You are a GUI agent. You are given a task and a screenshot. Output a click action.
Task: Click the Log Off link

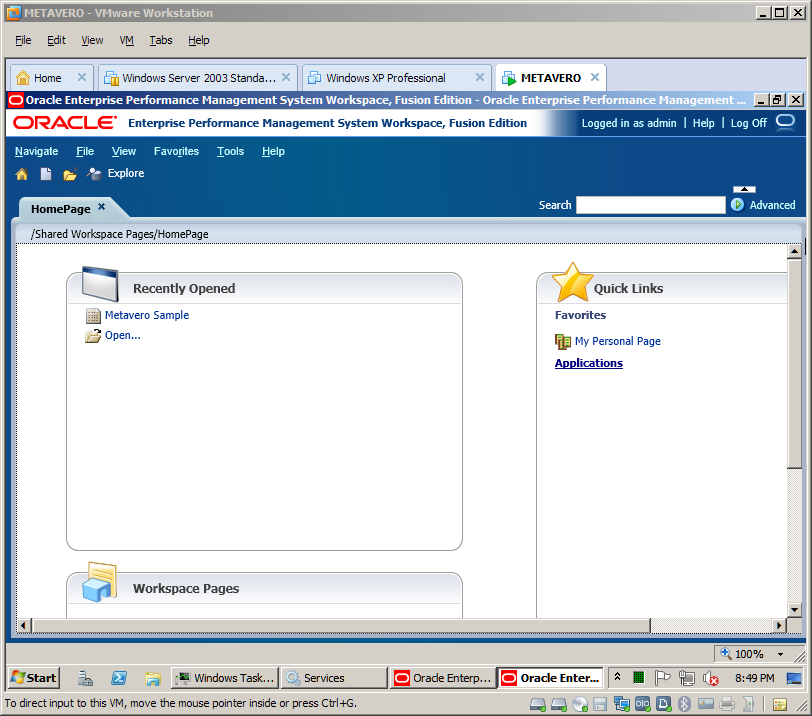[x=749, y=123]
